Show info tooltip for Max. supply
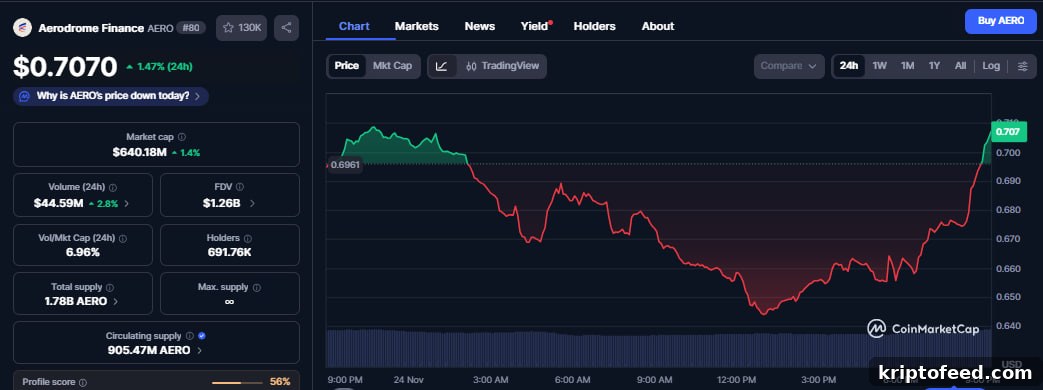 pos(257,288)
